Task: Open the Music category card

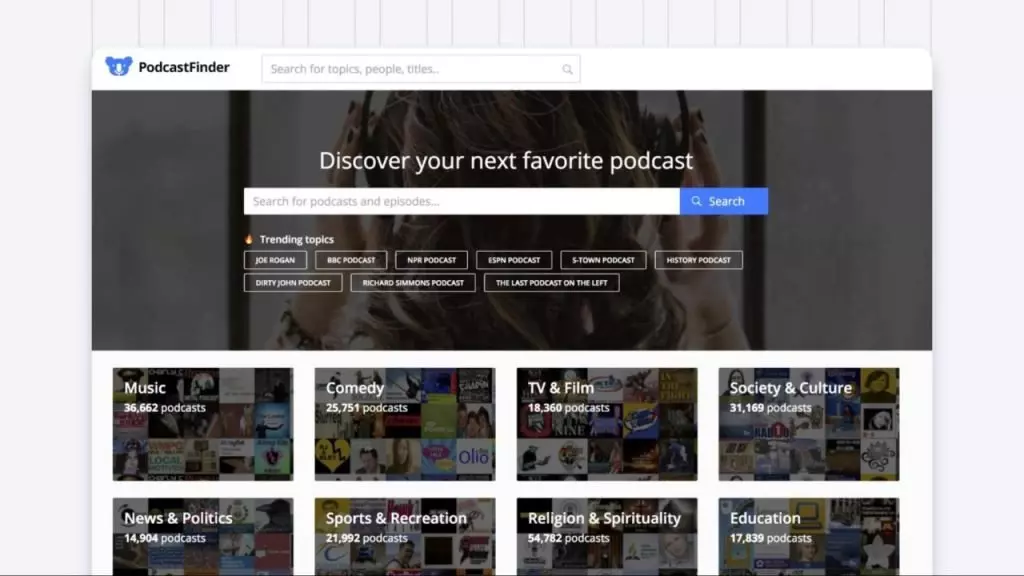Action: (x=203, y=424)
